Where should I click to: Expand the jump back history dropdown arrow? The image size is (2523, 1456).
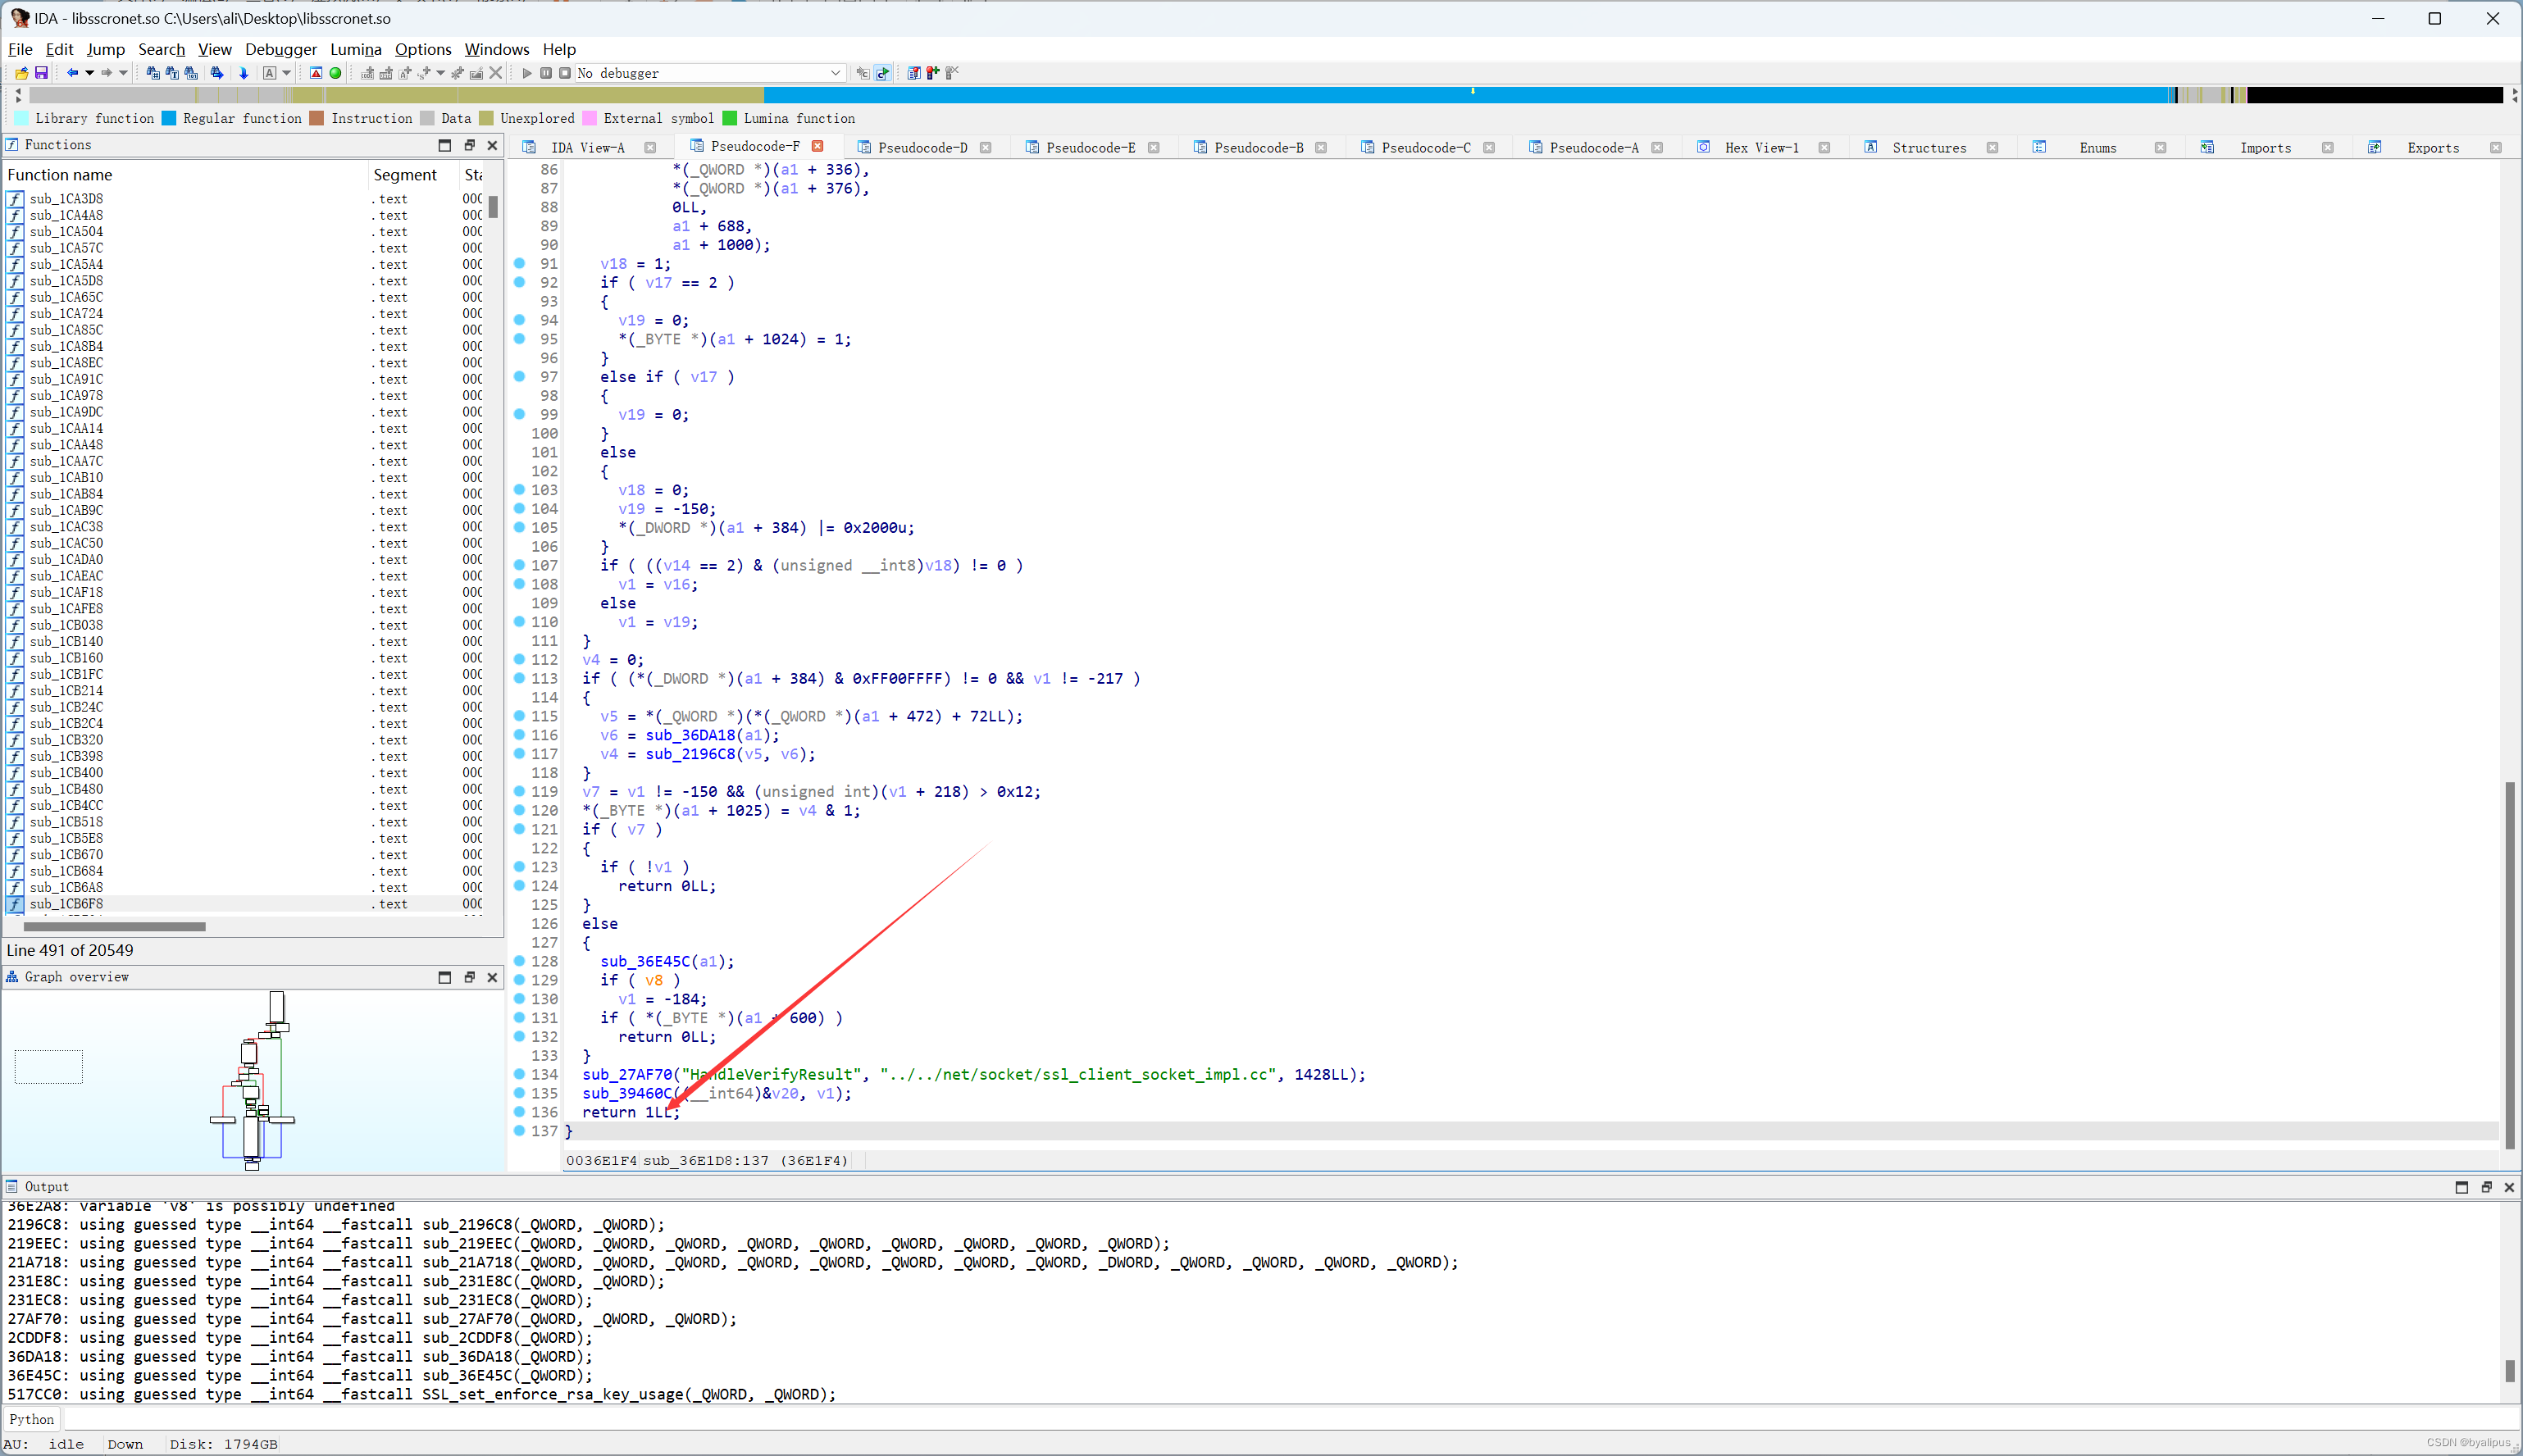click(89, 73)
